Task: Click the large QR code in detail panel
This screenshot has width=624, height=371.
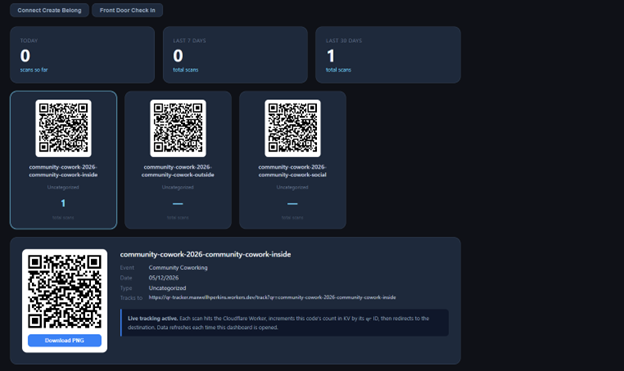Action: (x=64, y=291)
